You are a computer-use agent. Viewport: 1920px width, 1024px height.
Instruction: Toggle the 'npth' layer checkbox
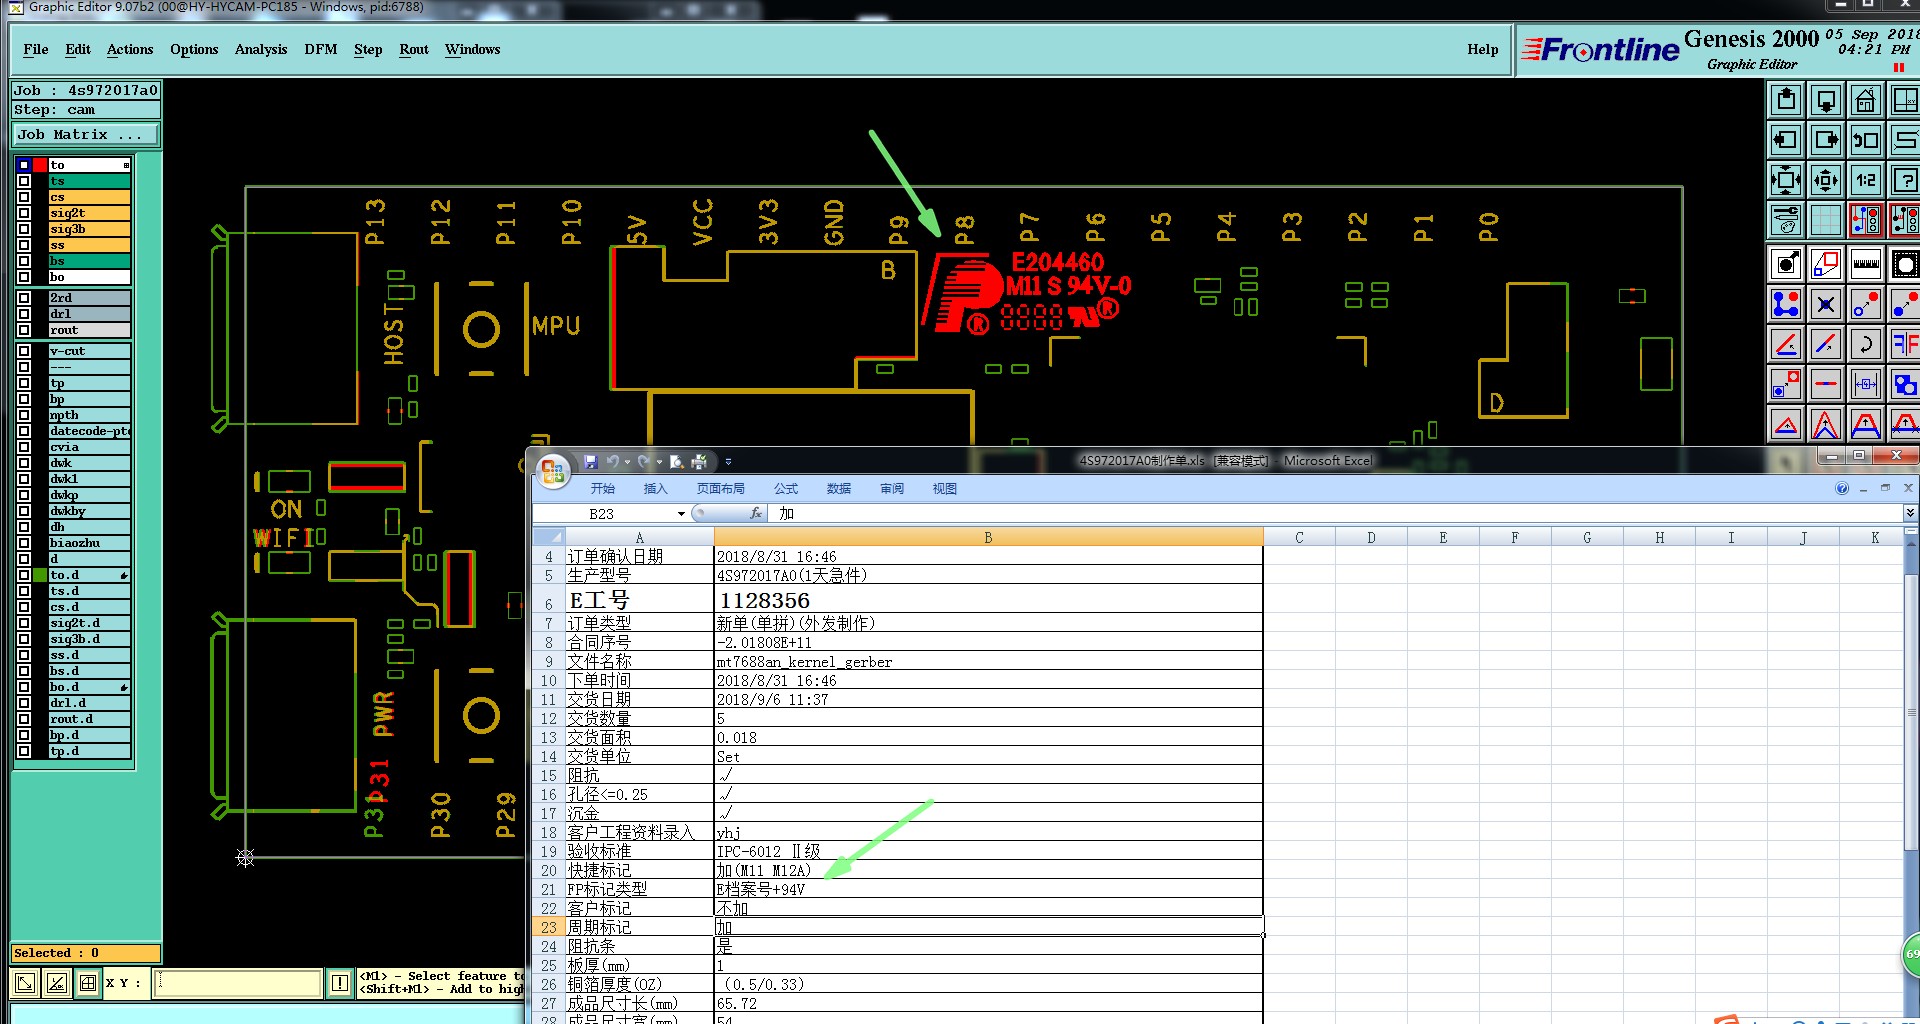[x=24, y=415]
